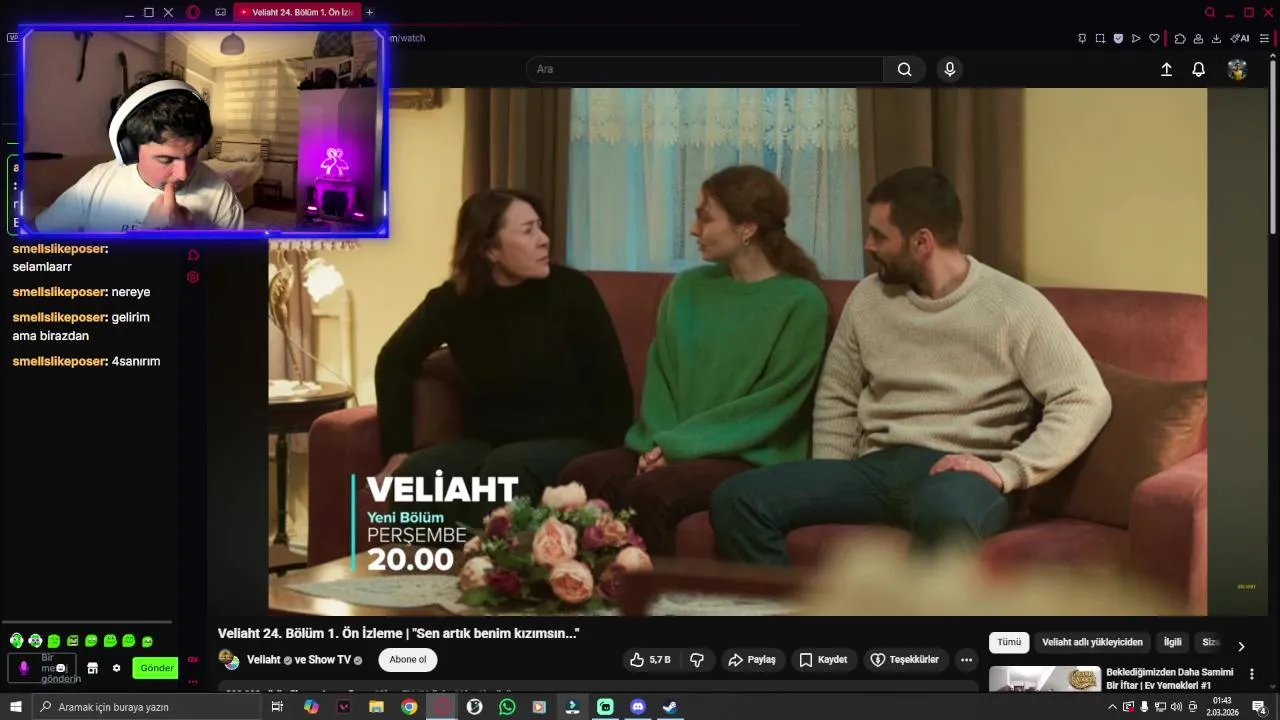Open volume control in system tray
Image resolution: width=1280 pixels, height=720 pixels.
click(1176, 707)
